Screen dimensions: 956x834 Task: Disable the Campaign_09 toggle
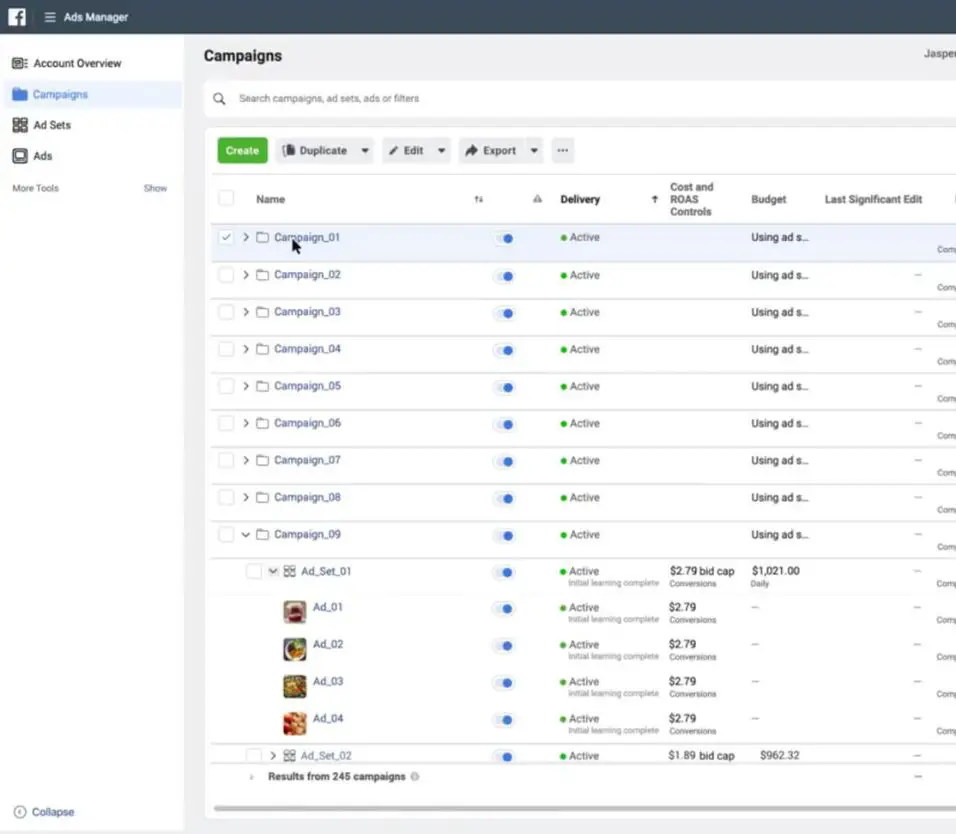pos(504,535)
